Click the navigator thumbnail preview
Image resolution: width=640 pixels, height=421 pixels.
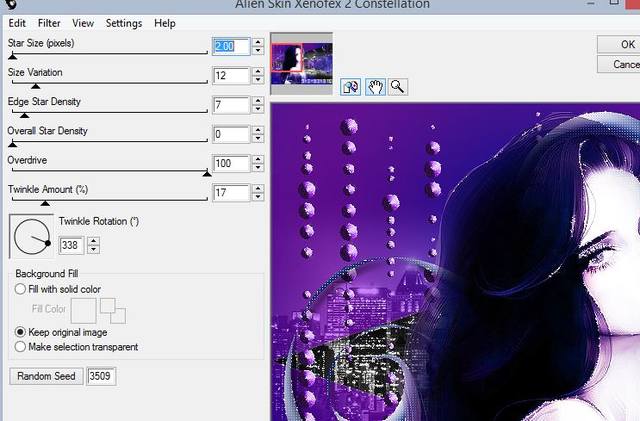point(302,64)
